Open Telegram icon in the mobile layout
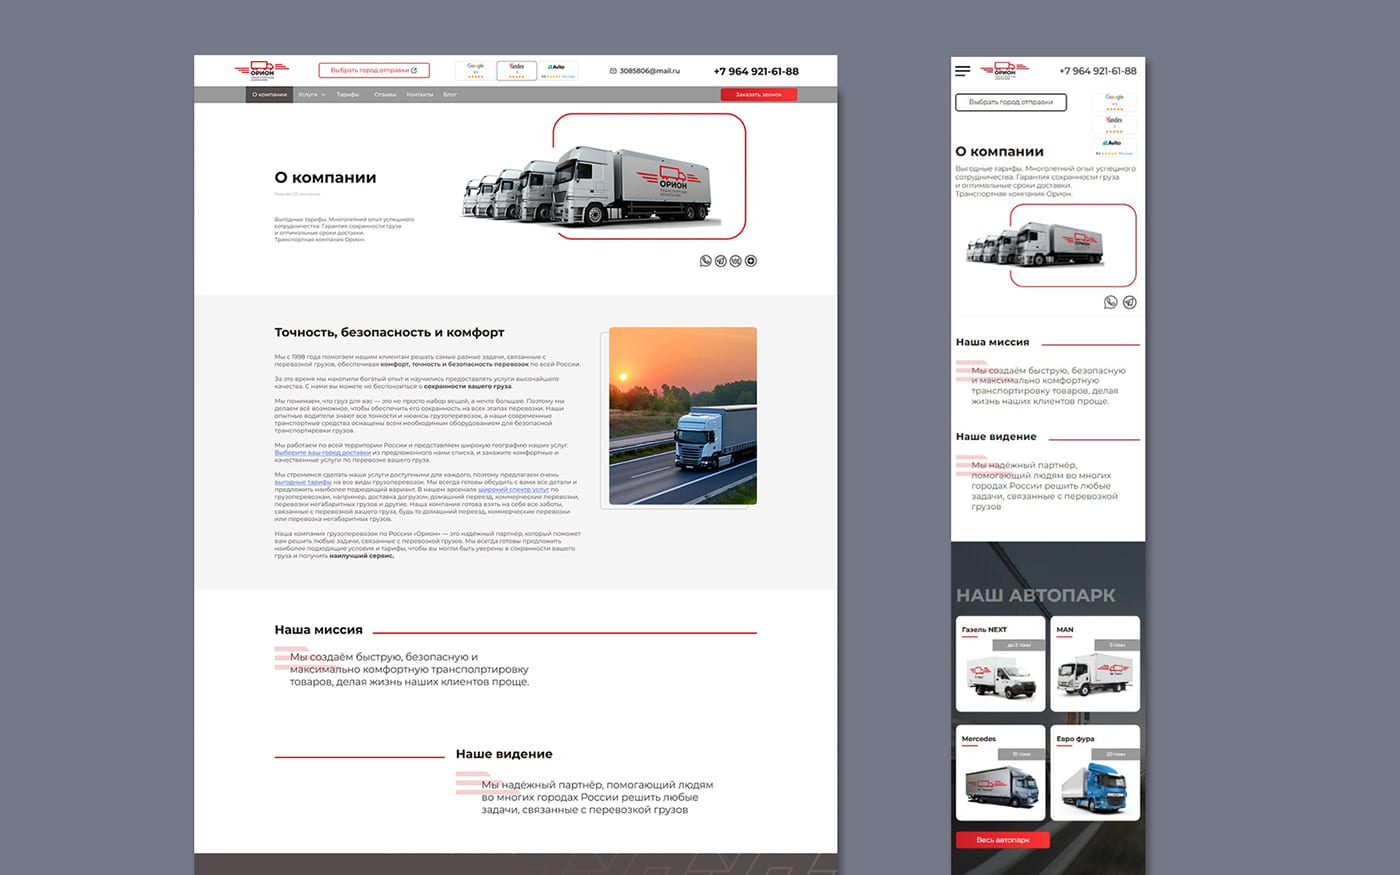1400x875 pixels. (x=1129, y=302)
